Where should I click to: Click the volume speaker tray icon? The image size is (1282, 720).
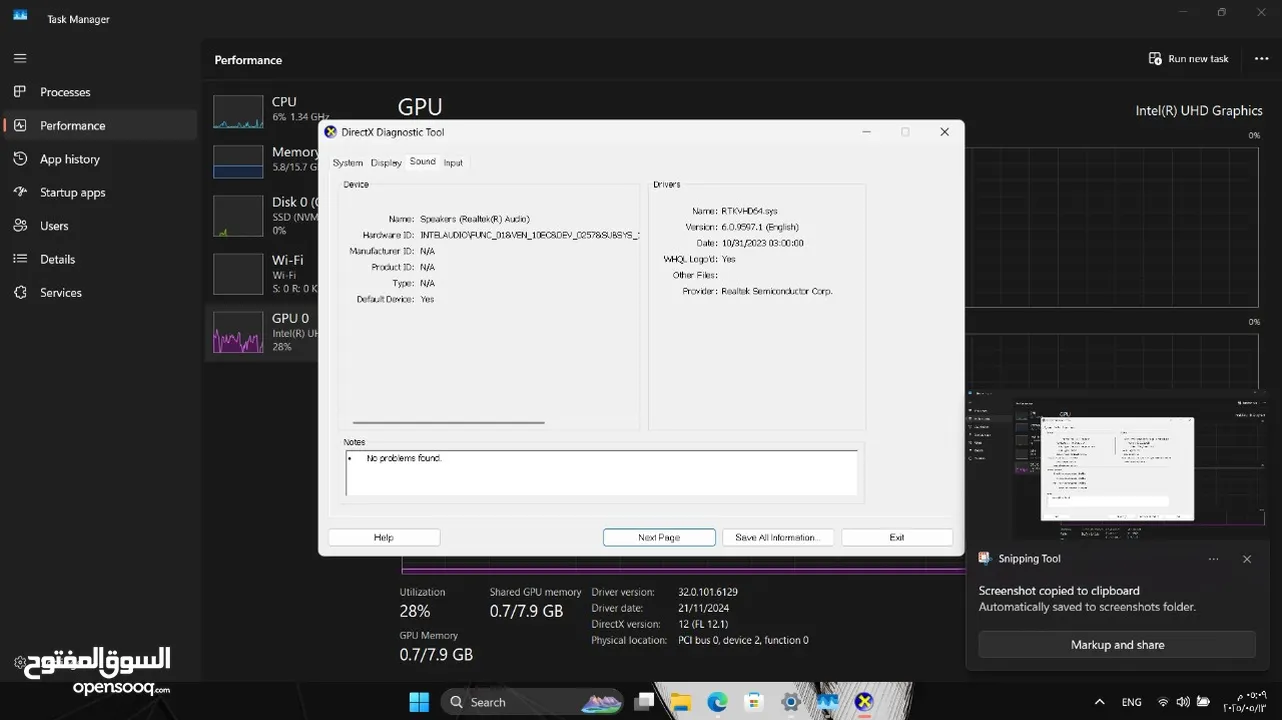(1183, 702)
